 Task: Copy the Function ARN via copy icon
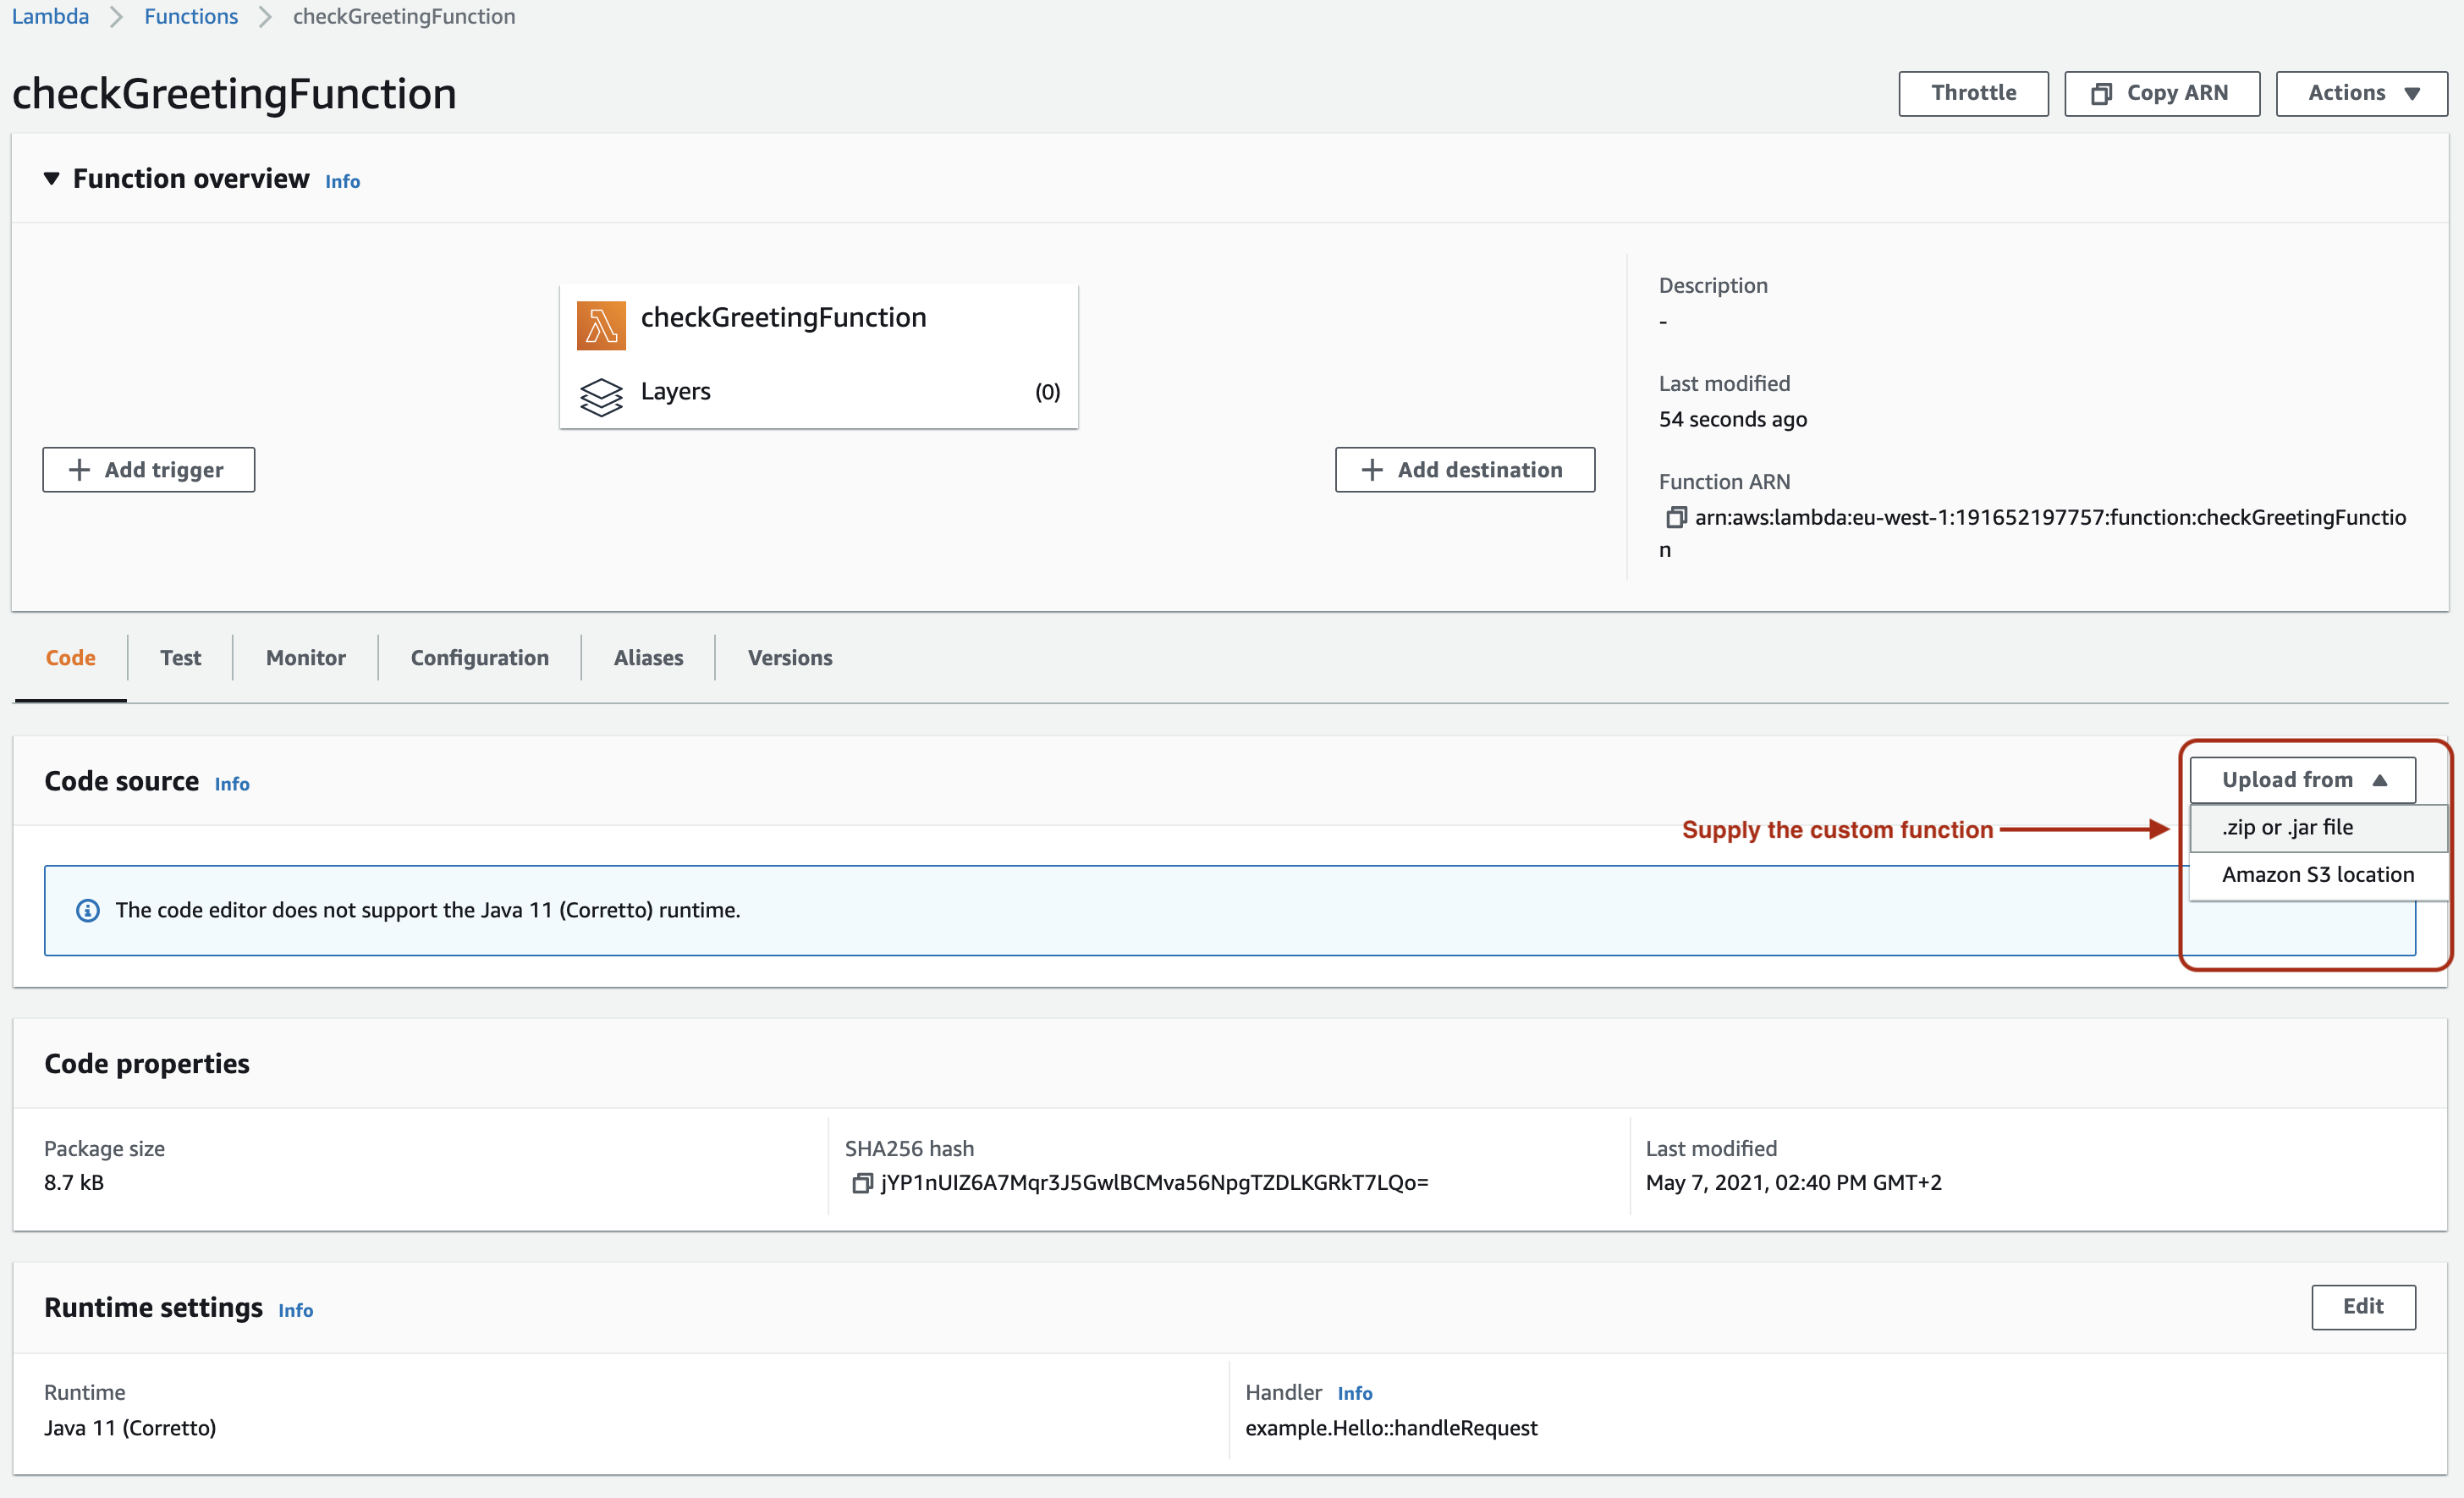pyautogui.click(x=1676, y=517)
